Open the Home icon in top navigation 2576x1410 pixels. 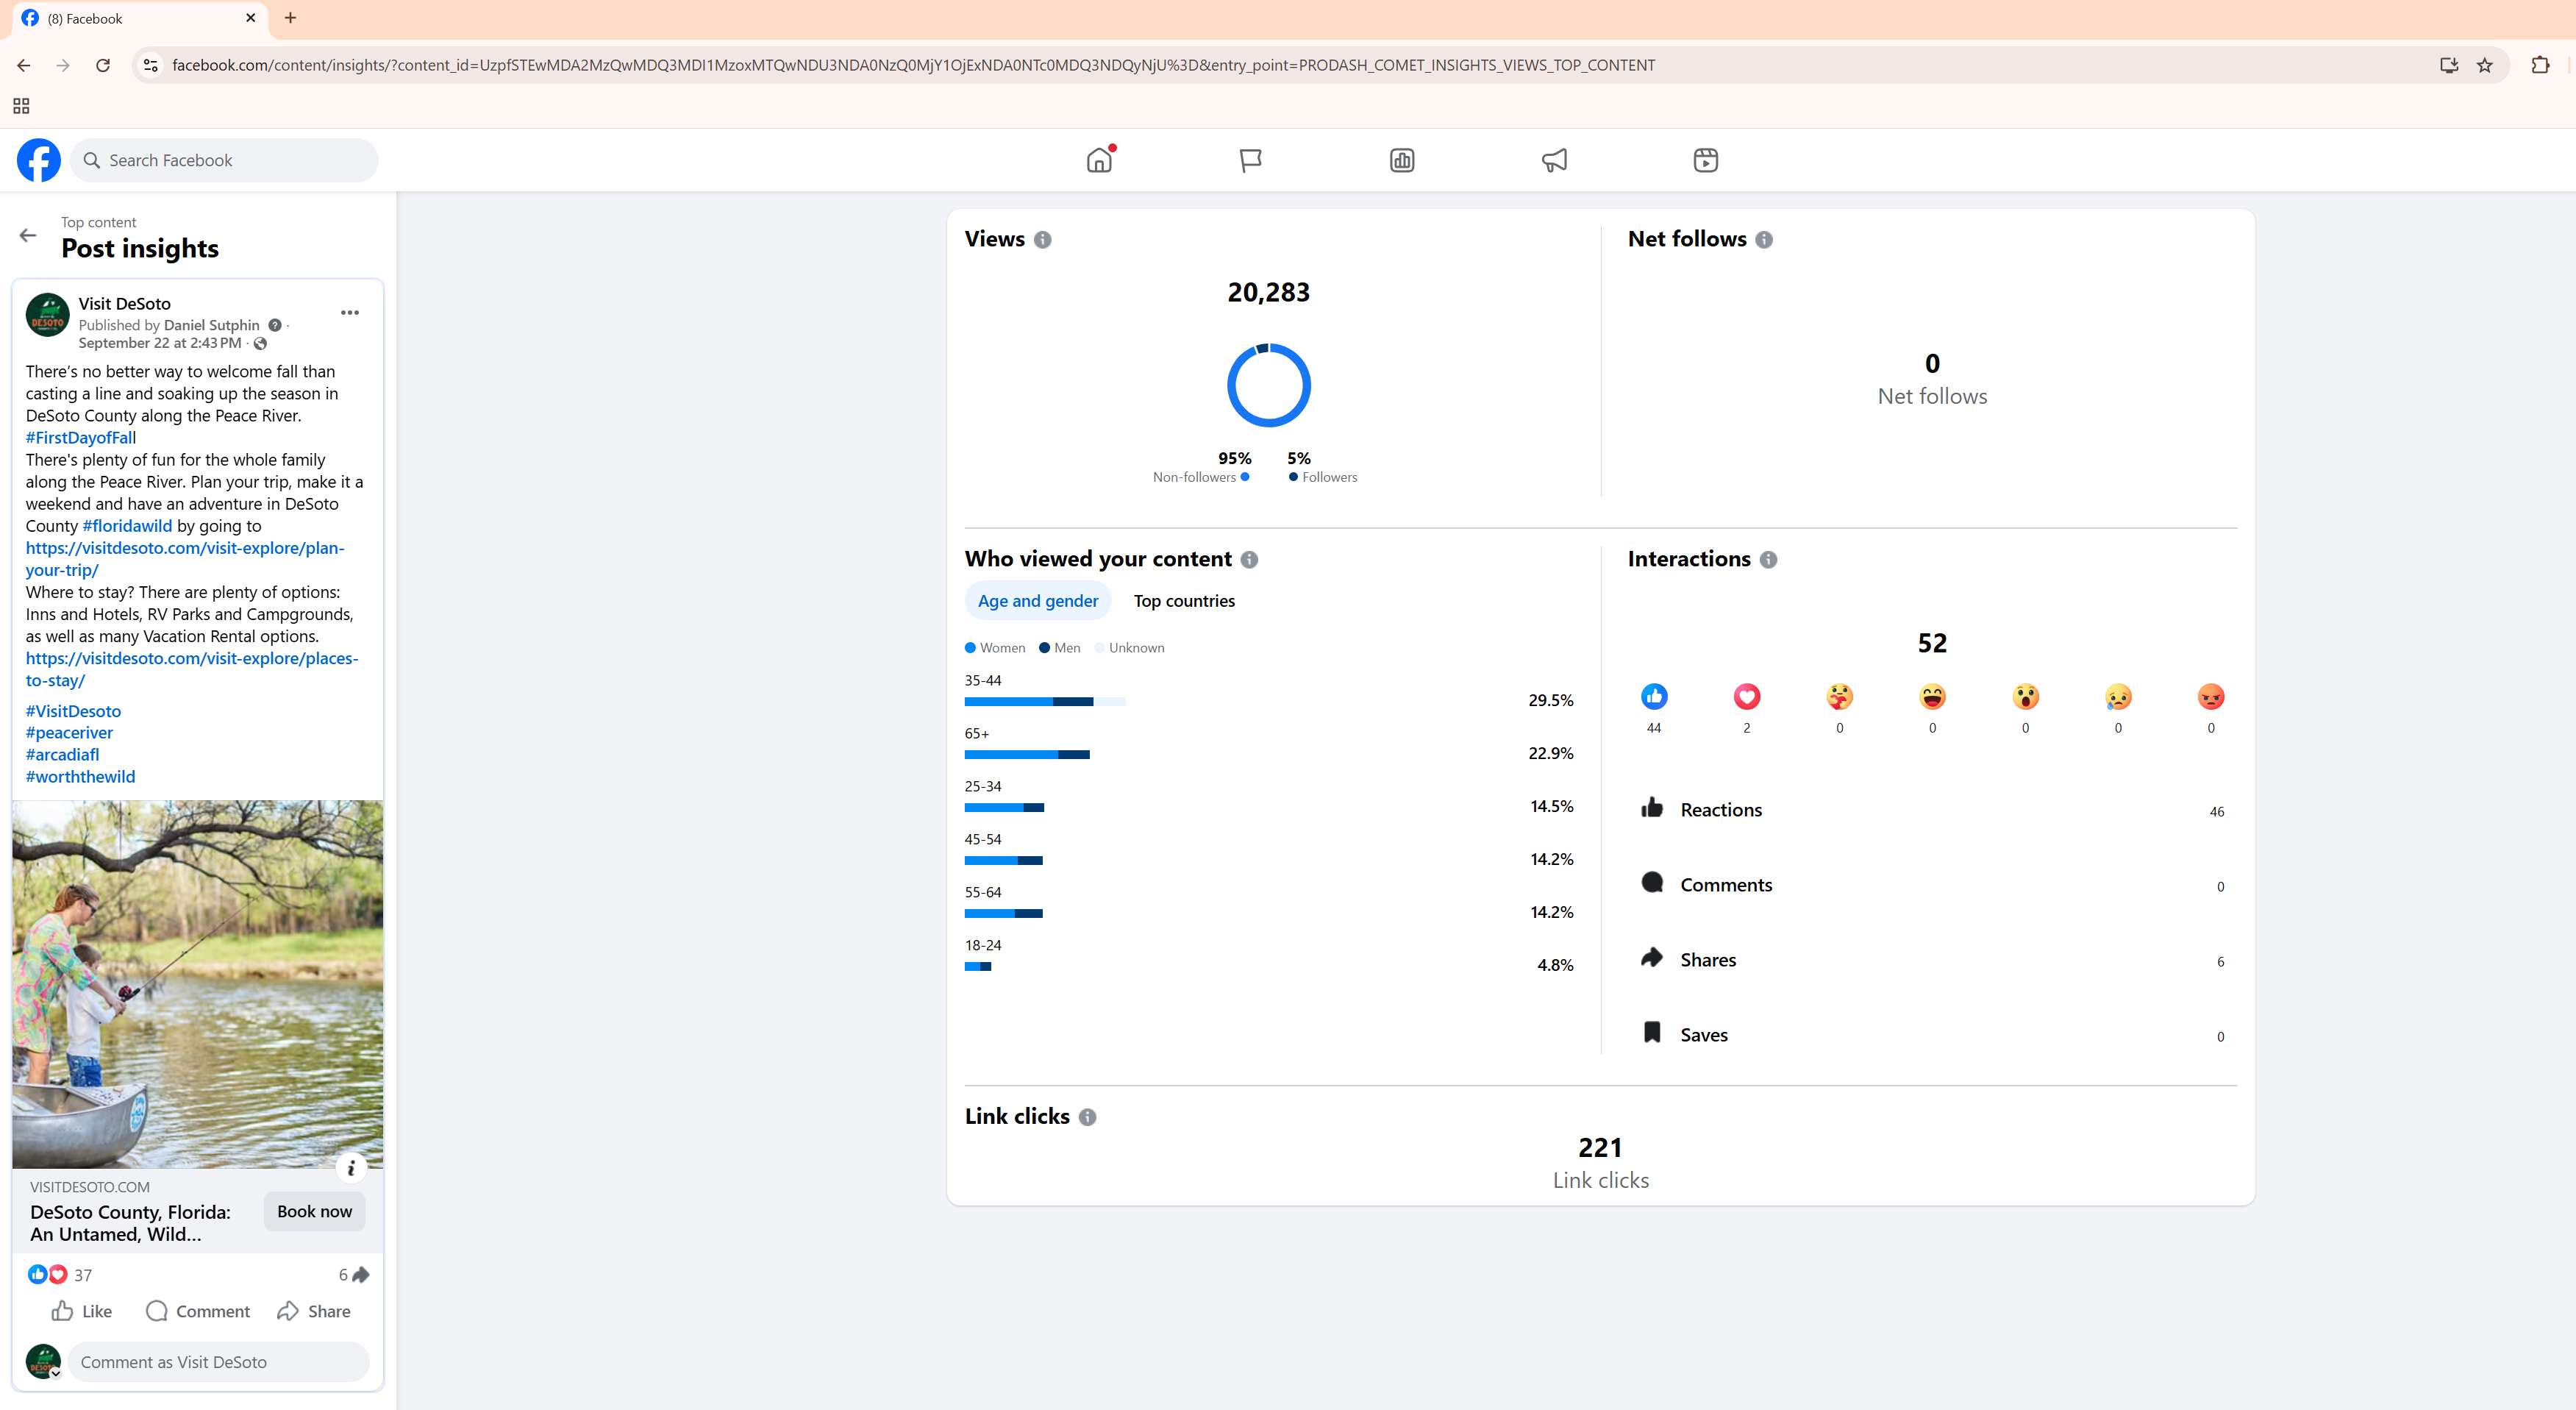pyautogui.click(x=1099, y=160)
